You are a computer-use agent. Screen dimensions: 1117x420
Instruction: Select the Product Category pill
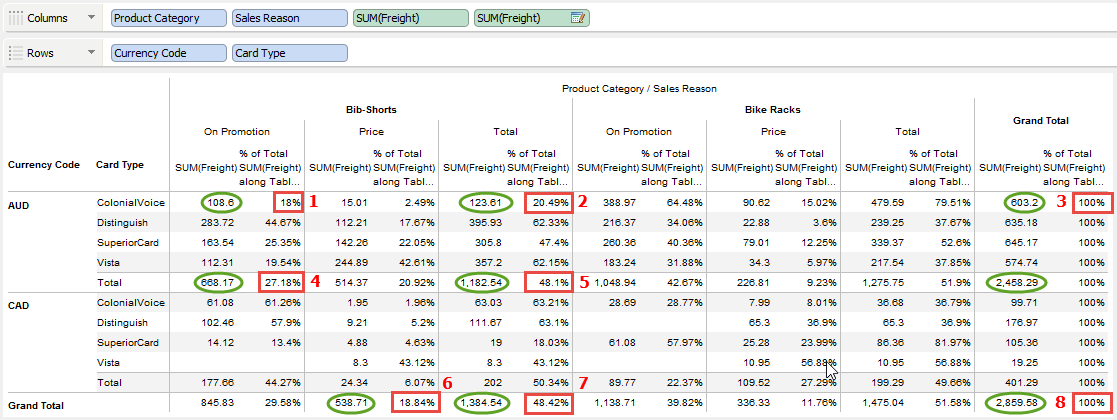(x=168, y=18)
